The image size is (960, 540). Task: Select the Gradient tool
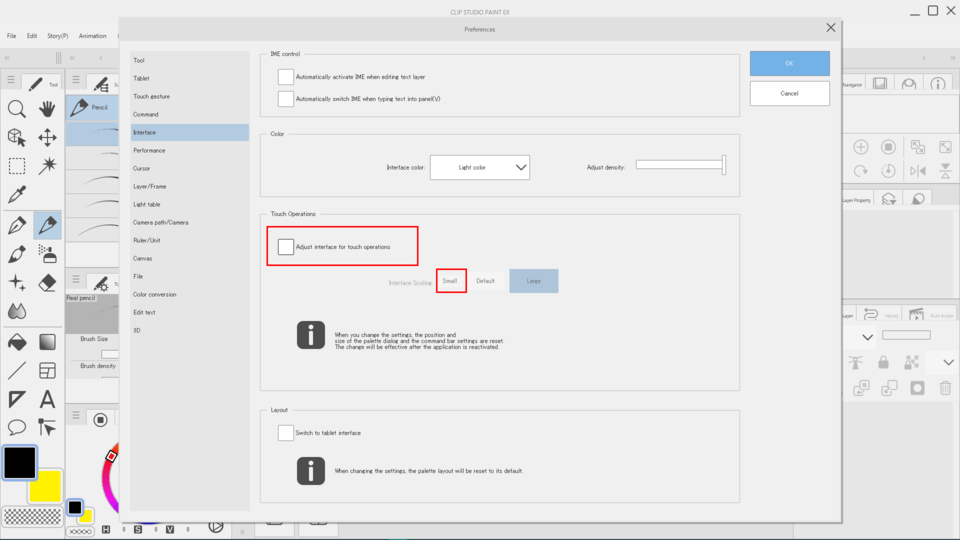click(47, 342)
